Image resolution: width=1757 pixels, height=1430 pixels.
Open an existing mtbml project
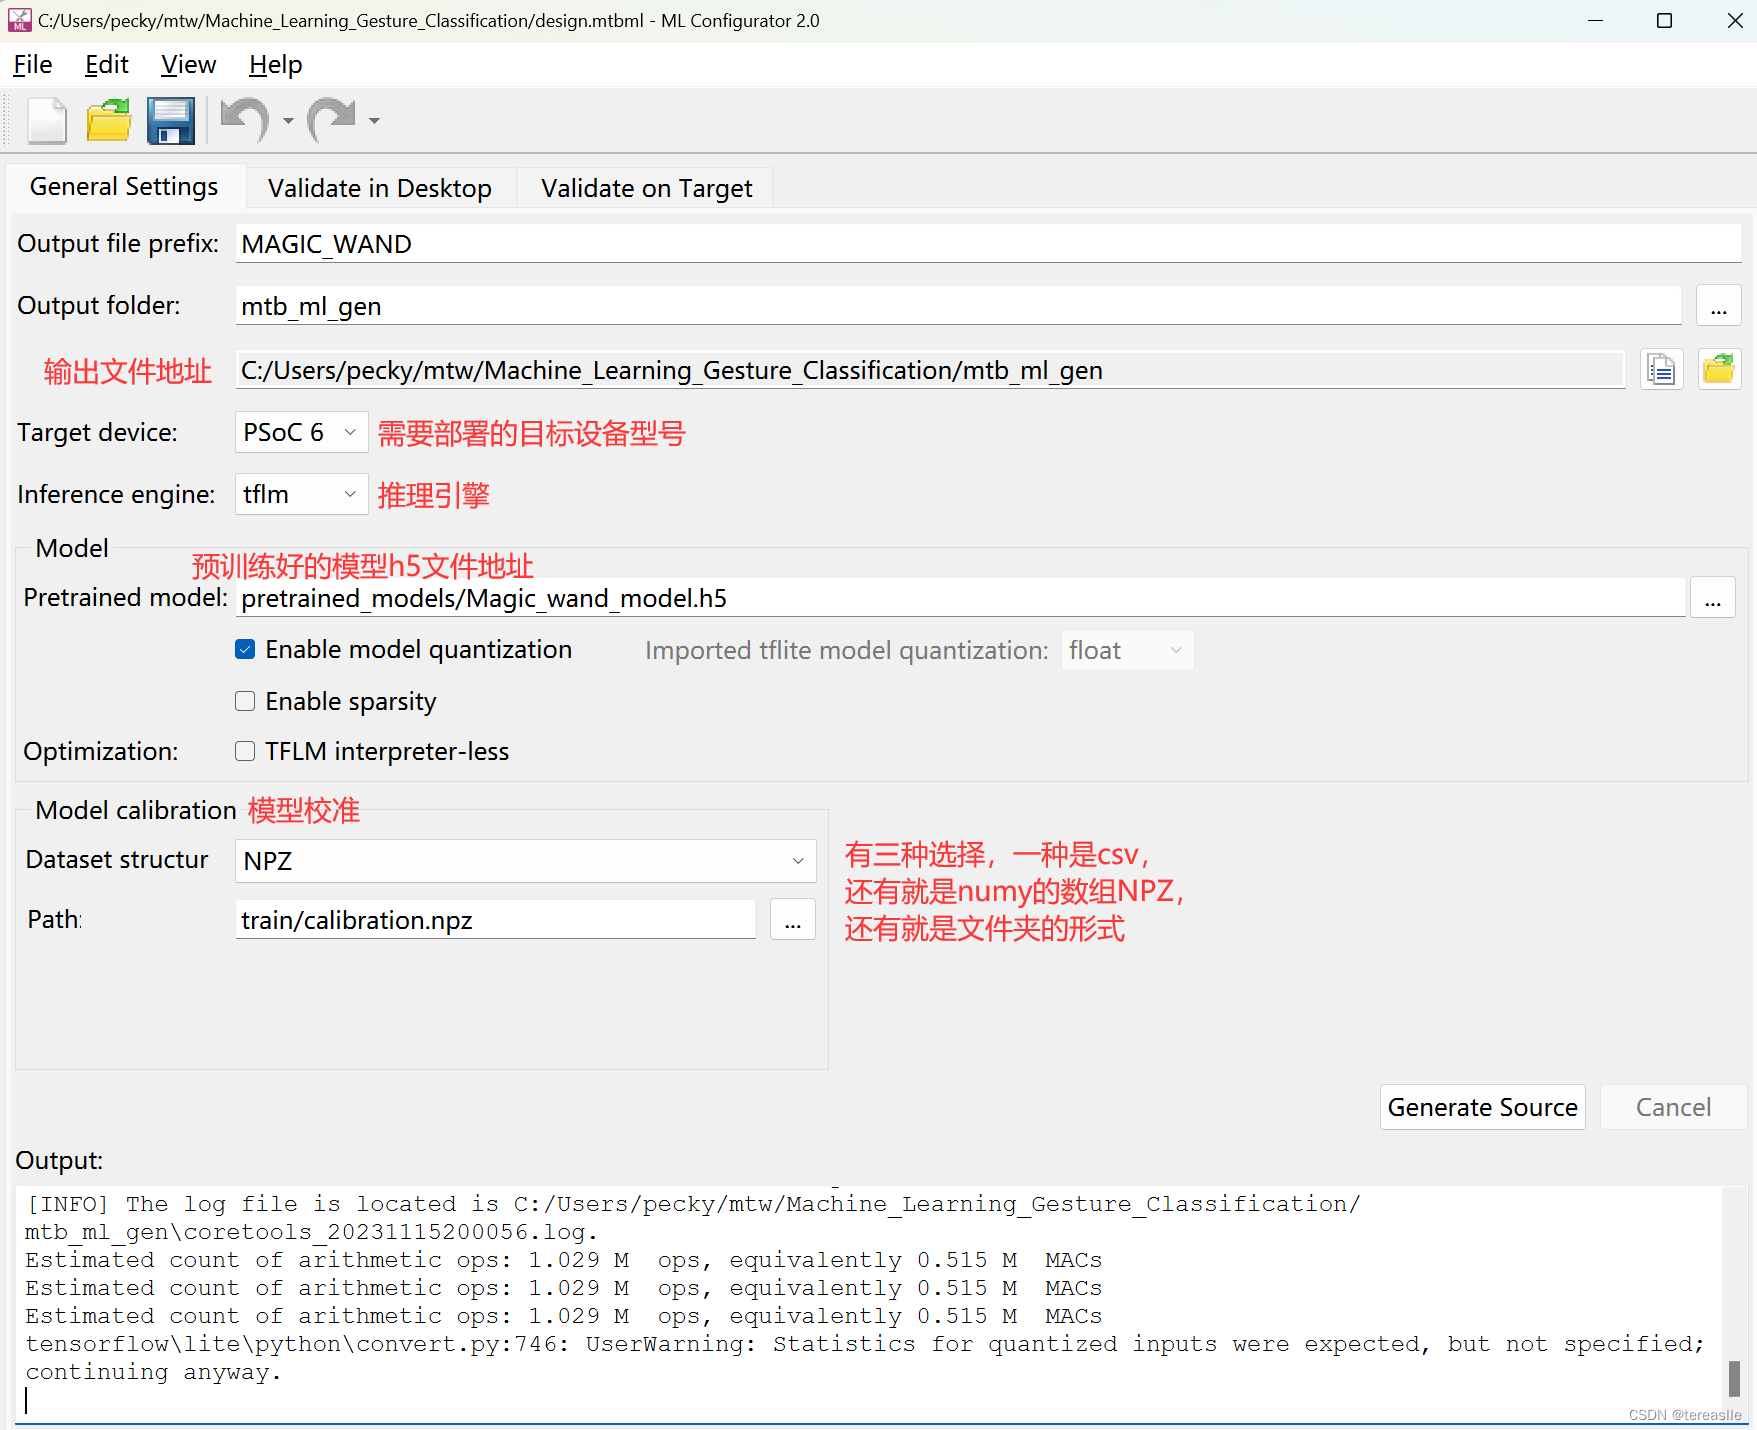(109, 120)
